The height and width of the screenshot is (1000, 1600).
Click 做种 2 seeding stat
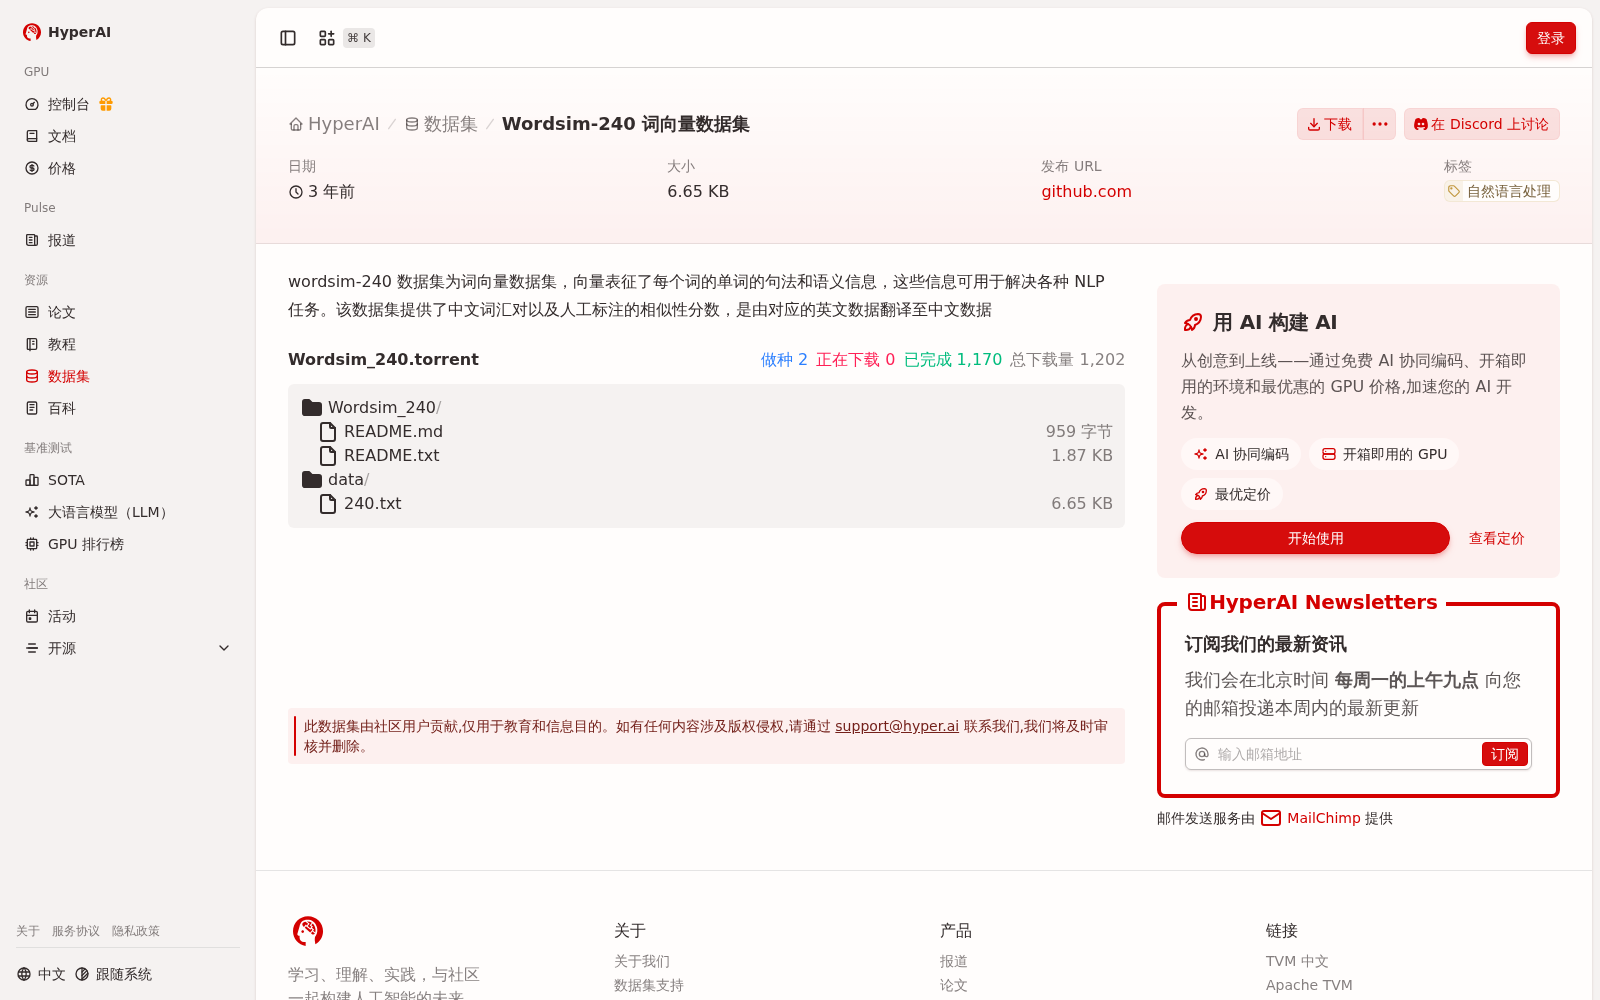[x=784, y=359]
